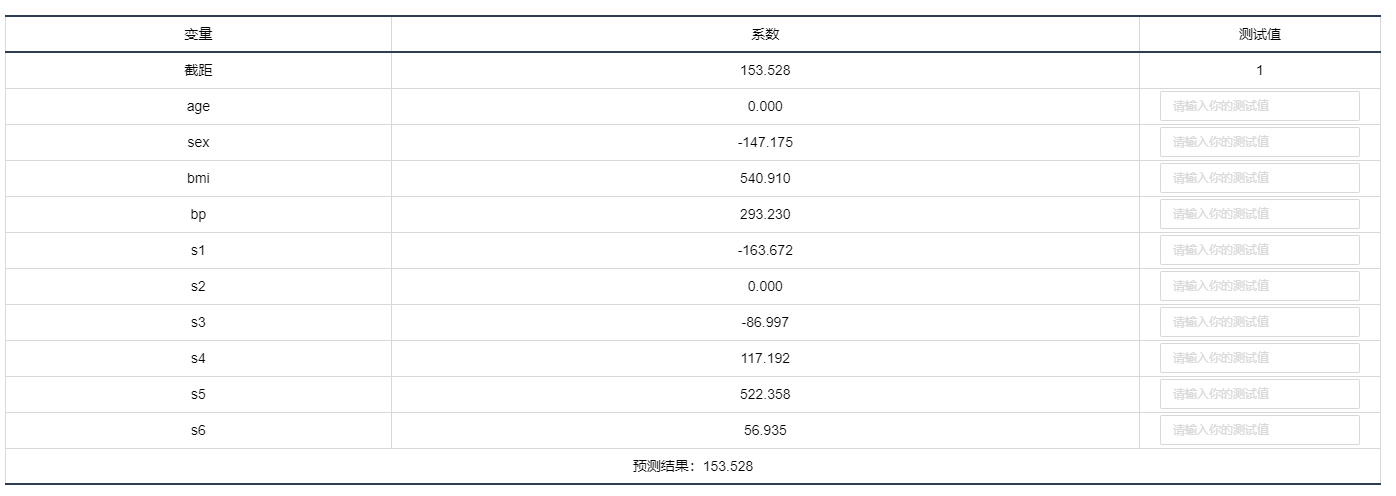Screen dimensions: 1396x496
Task: Click the 测试值 column header
Action: pos(1259,34)
